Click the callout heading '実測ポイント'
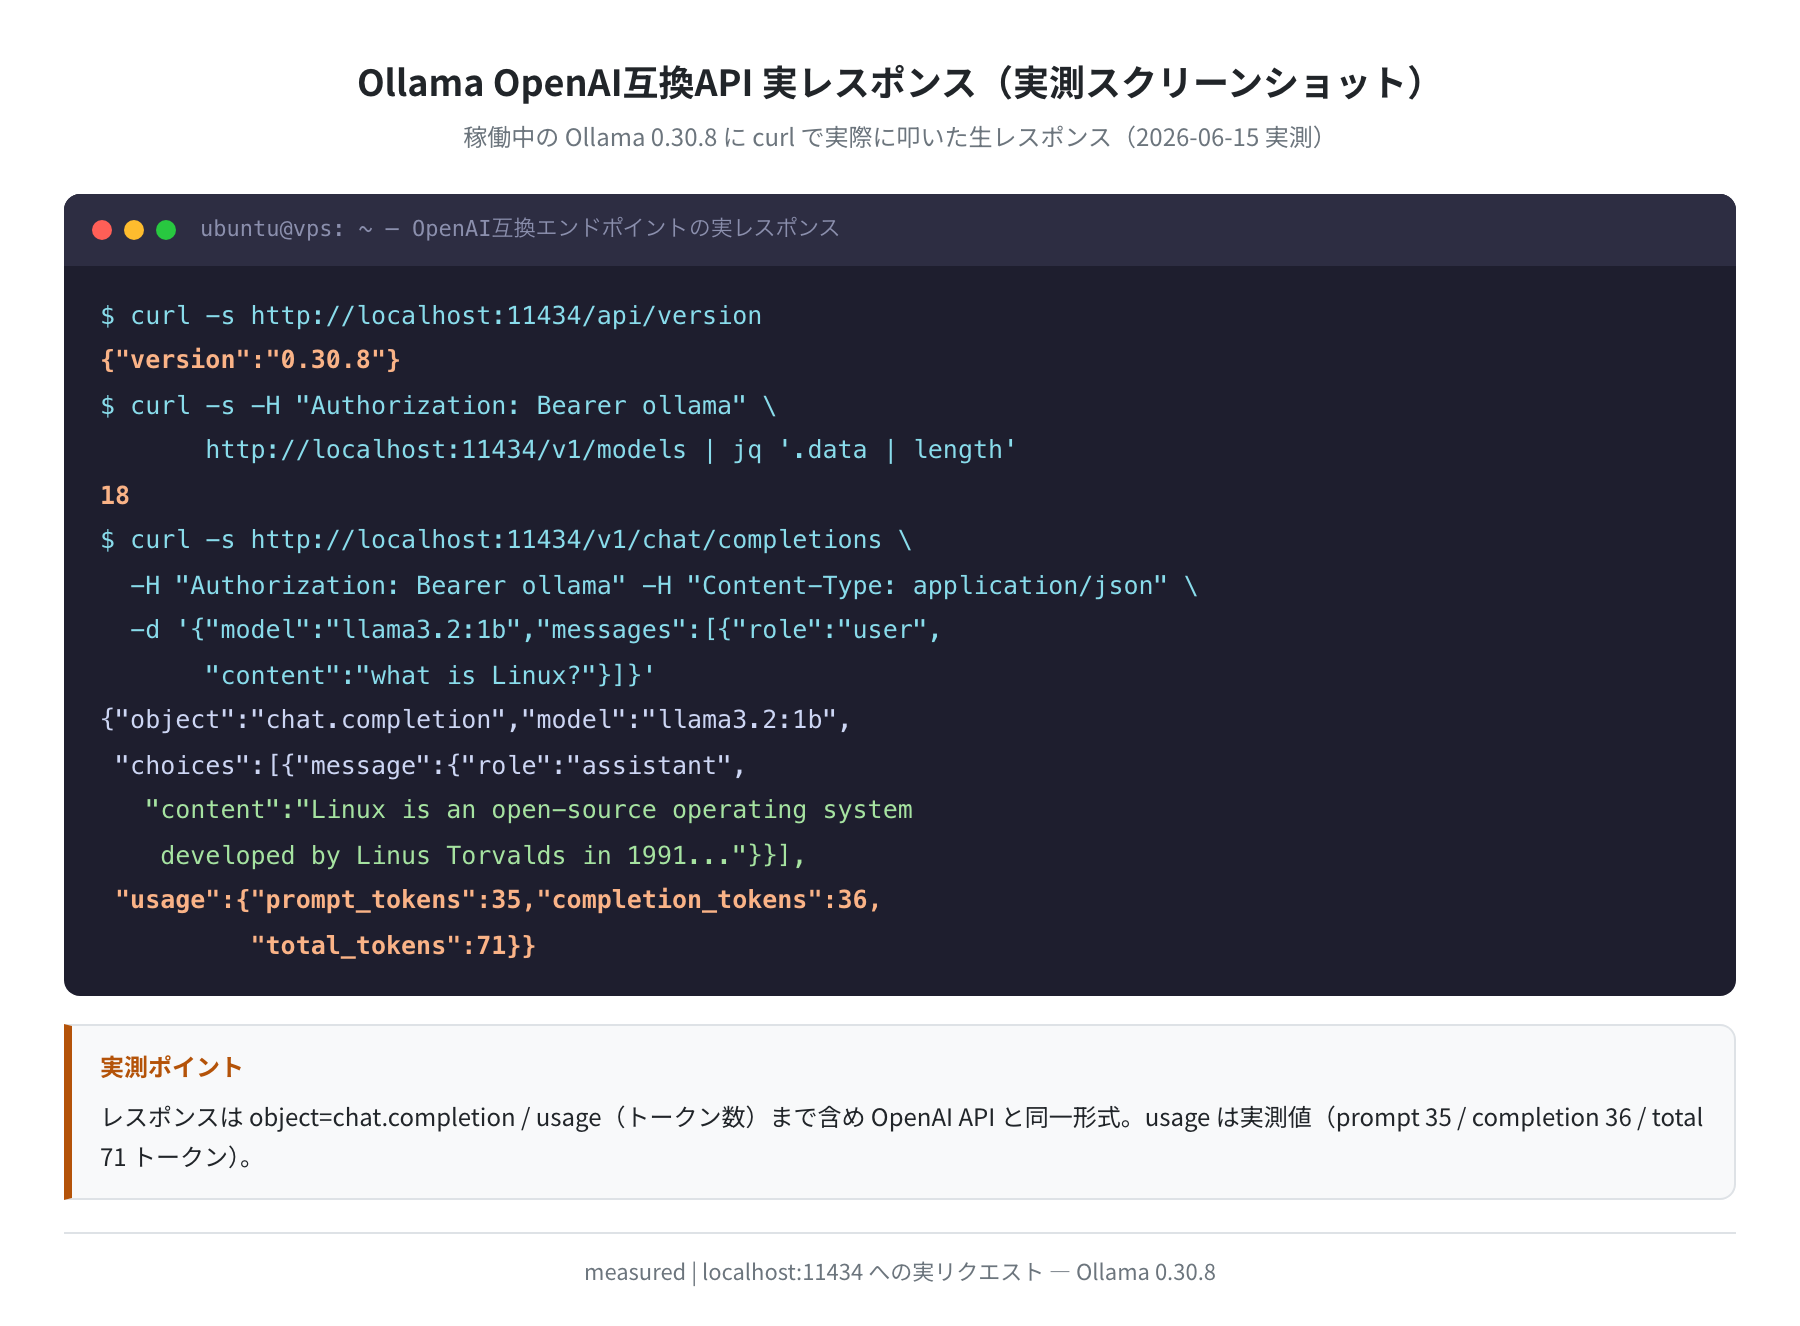1800x1326 pixels. [x=171, y=1067]
